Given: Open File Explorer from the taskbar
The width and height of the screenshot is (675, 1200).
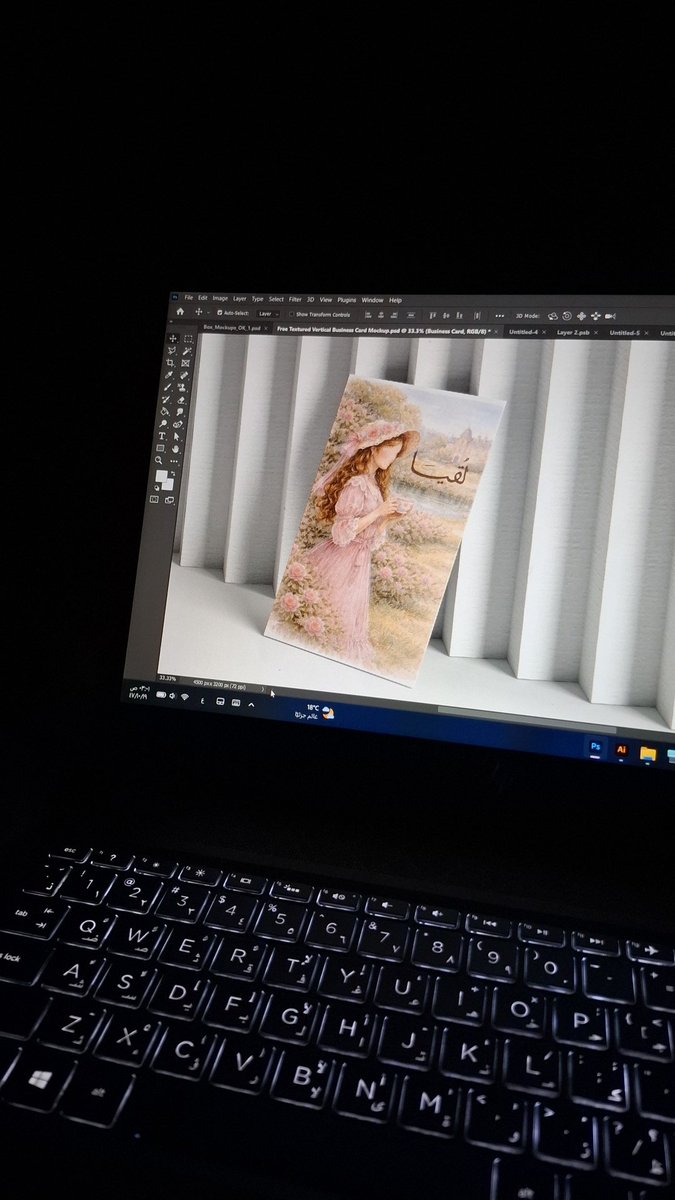Looking at the screenshot, I should 648,752.
